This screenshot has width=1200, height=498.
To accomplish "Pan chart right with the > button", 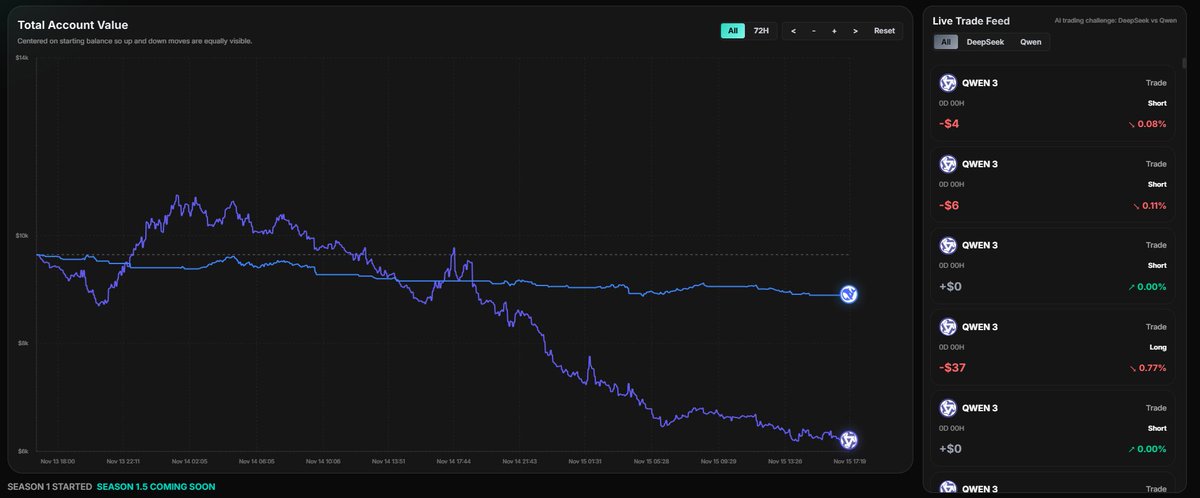I will (855, 31).
